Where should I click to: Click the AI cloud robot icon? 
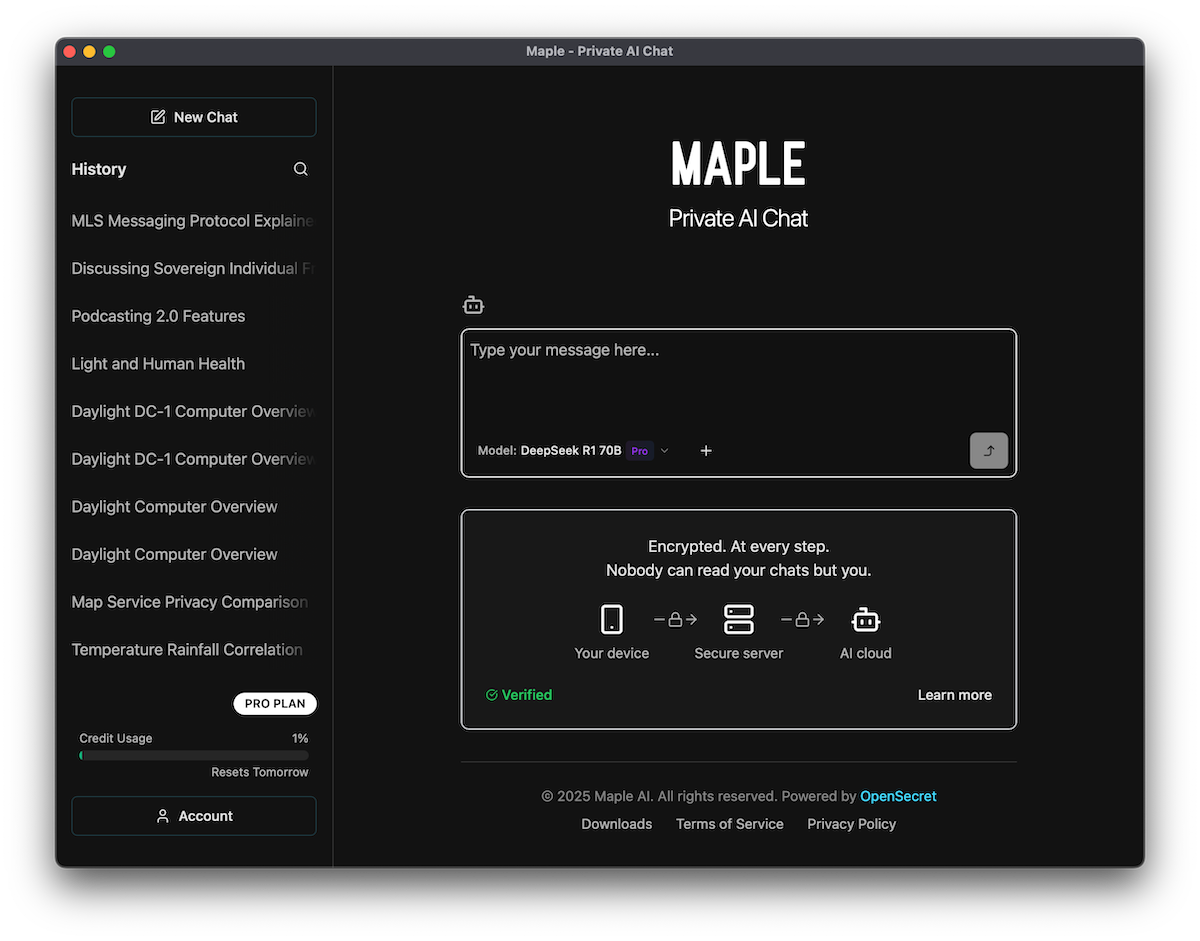click(x=866, y=620)
